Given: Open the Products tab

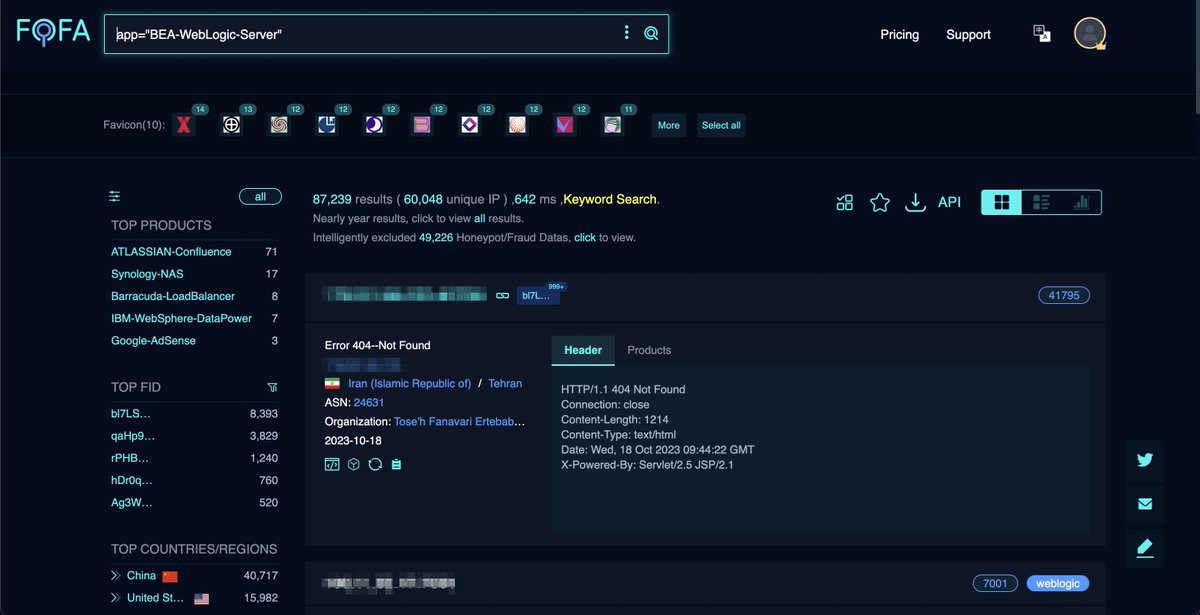Looking at the screenshot, I should point(649,350).
